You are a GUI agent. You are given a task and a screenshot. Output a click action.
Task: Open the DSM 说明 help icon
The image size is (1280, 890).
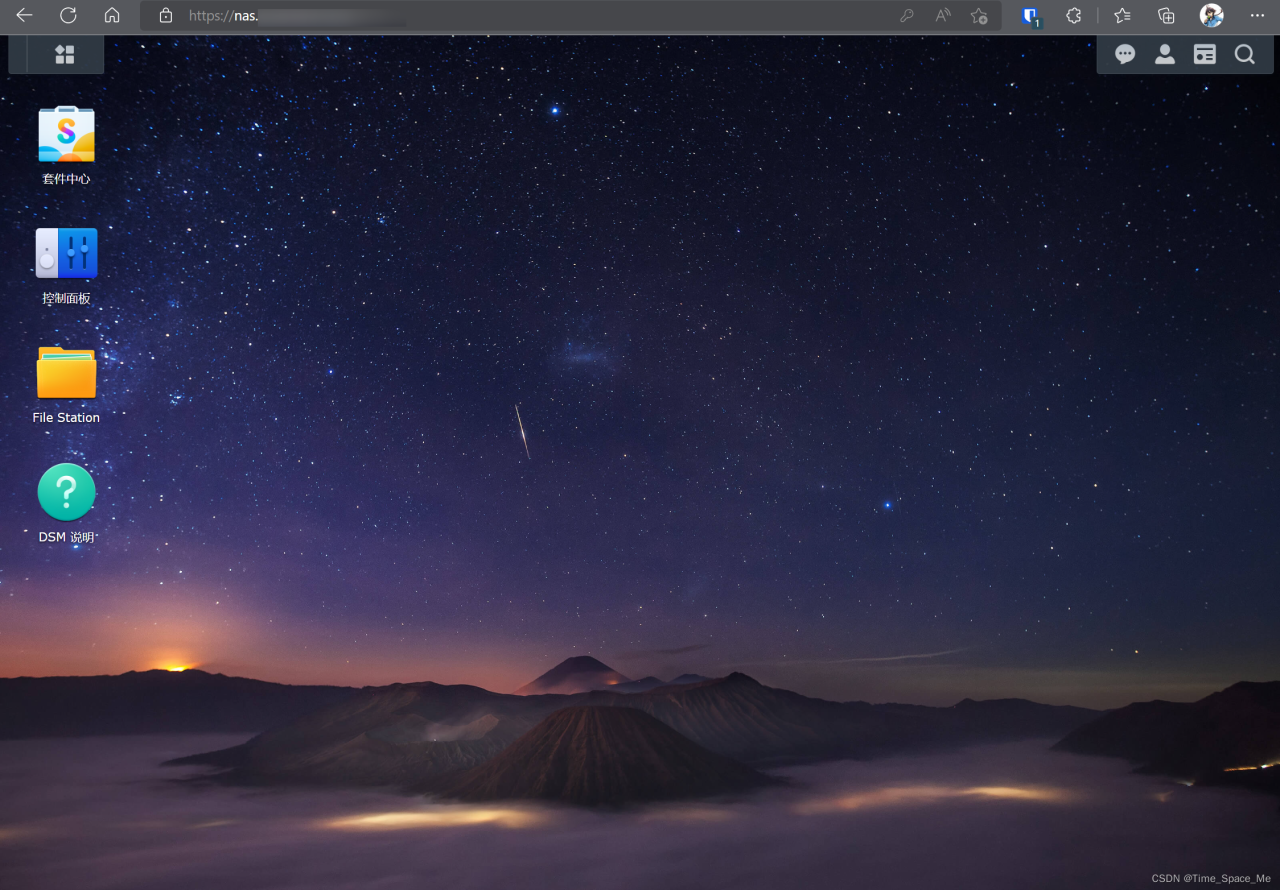coord(66,492)
